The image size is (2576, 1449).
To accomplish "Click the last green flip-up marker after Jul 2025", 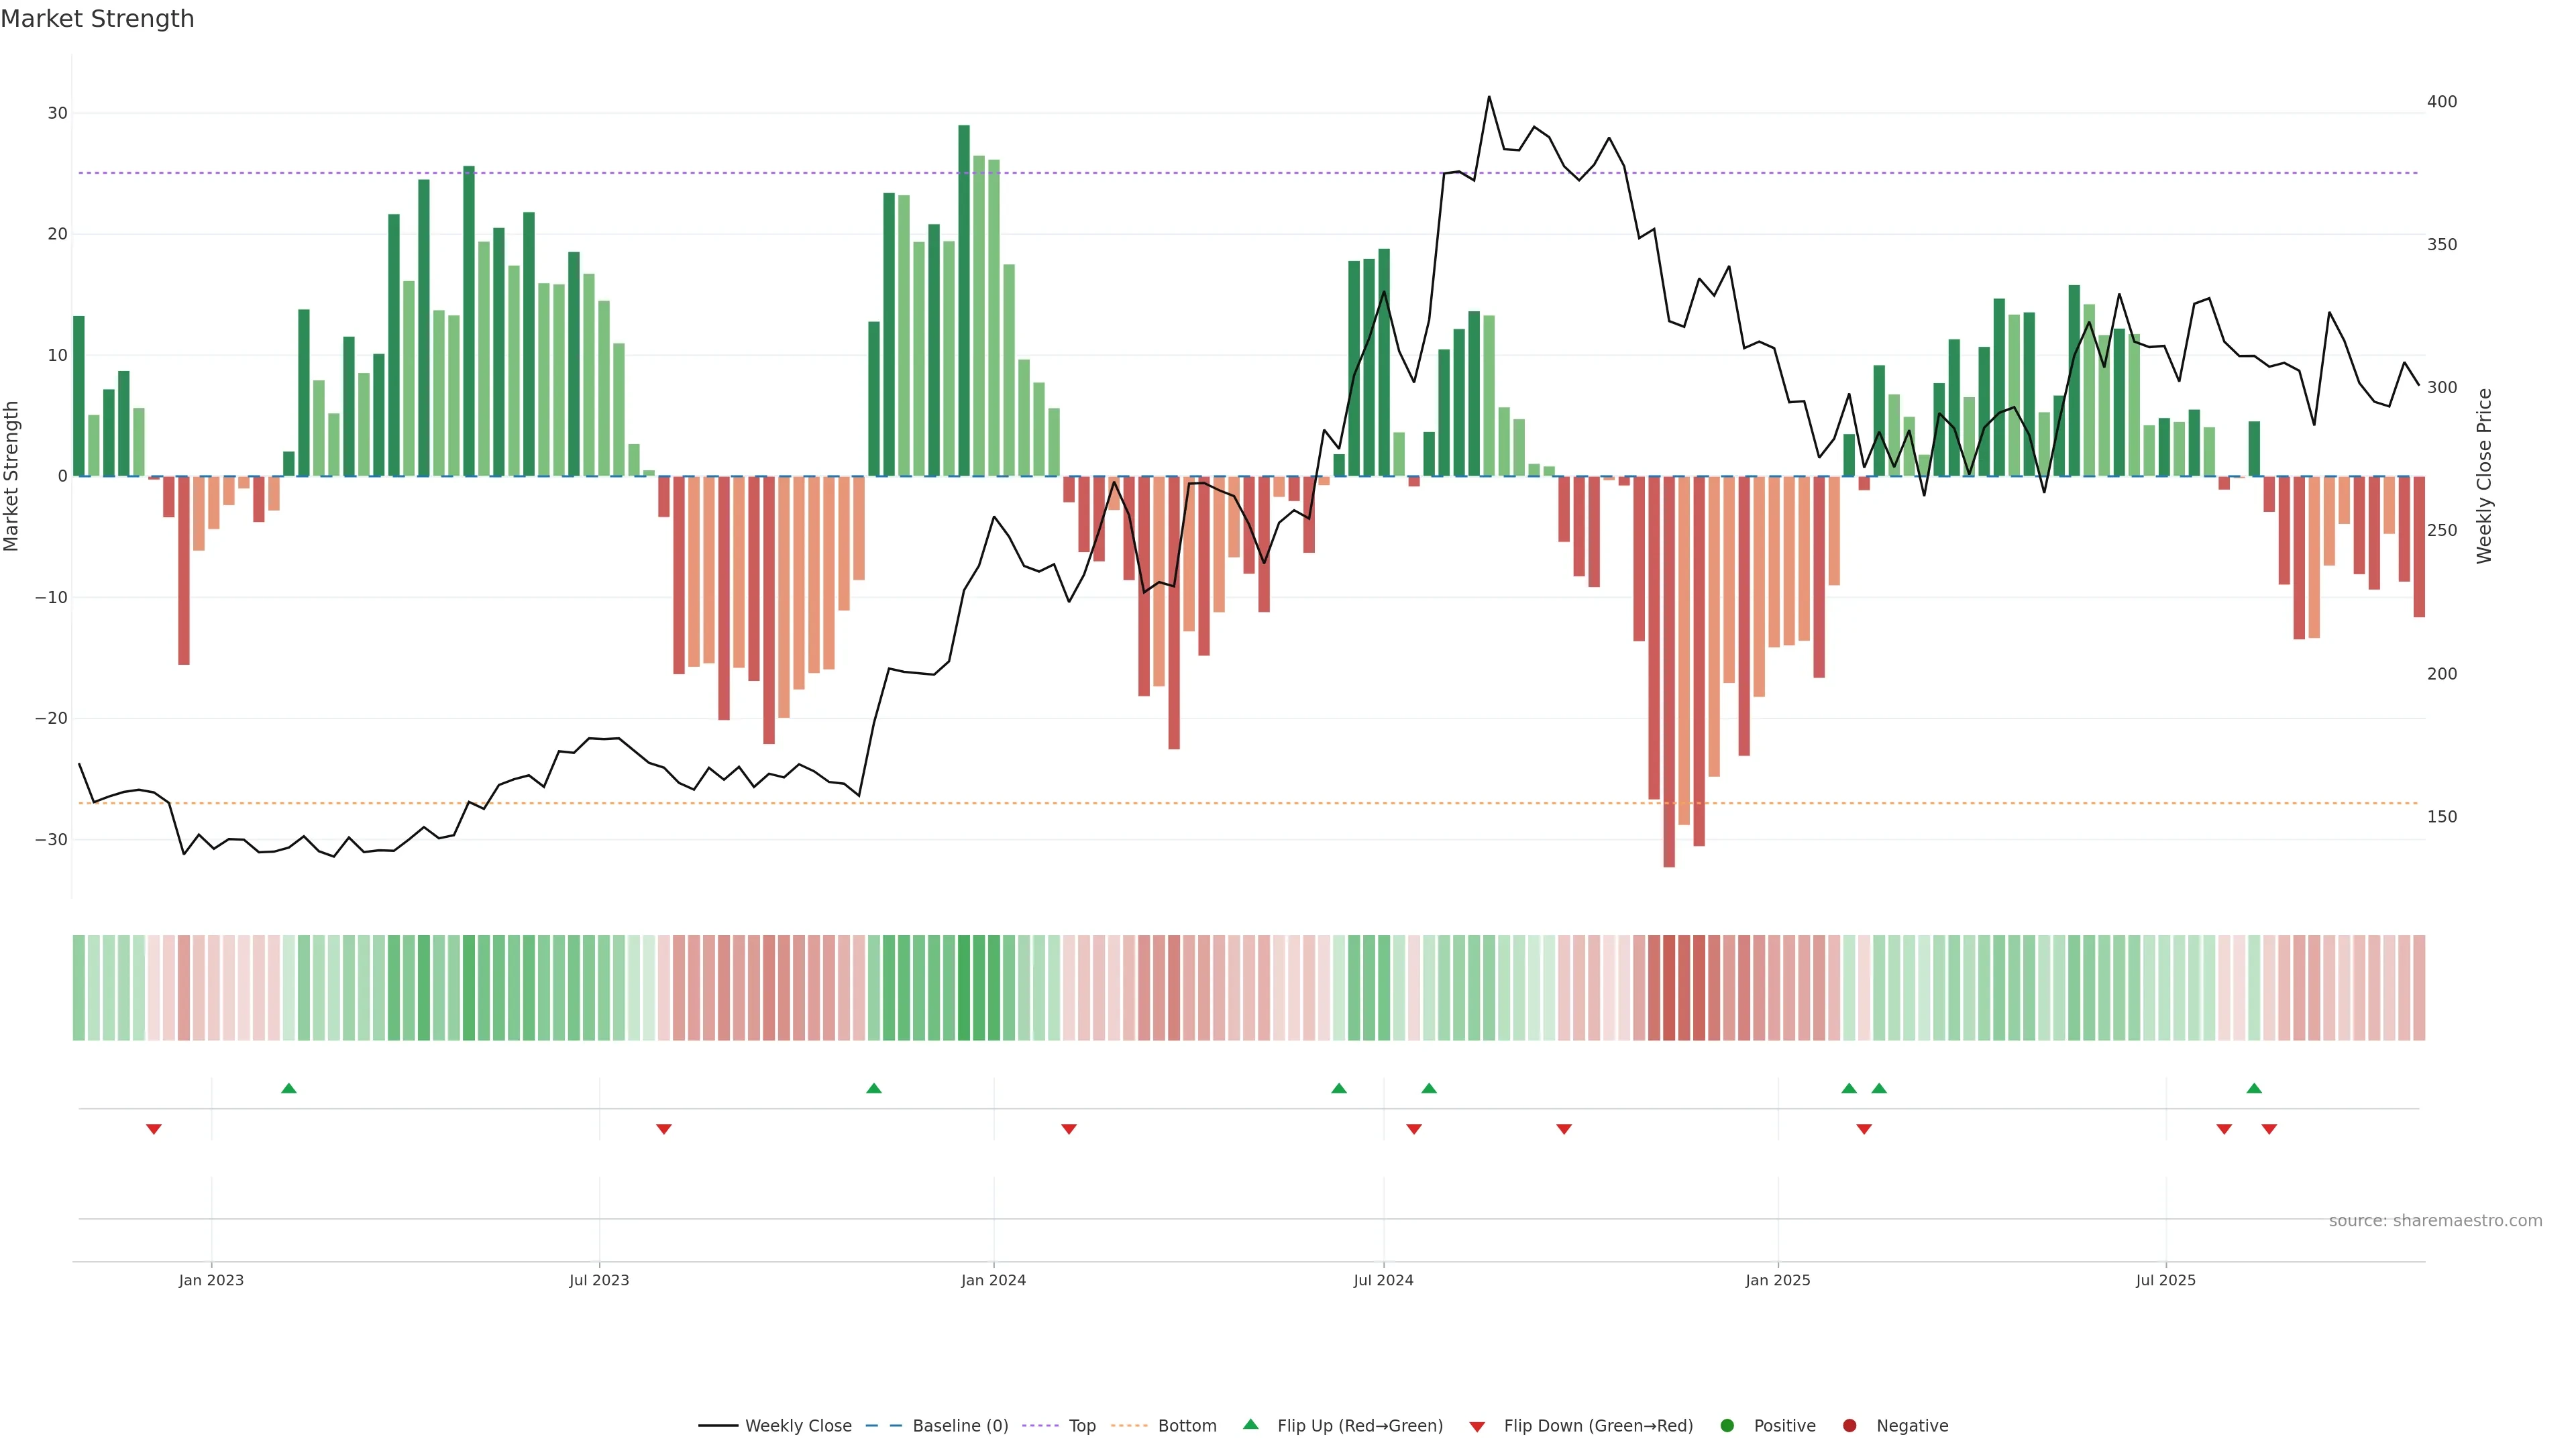I will point(2254,1088).
